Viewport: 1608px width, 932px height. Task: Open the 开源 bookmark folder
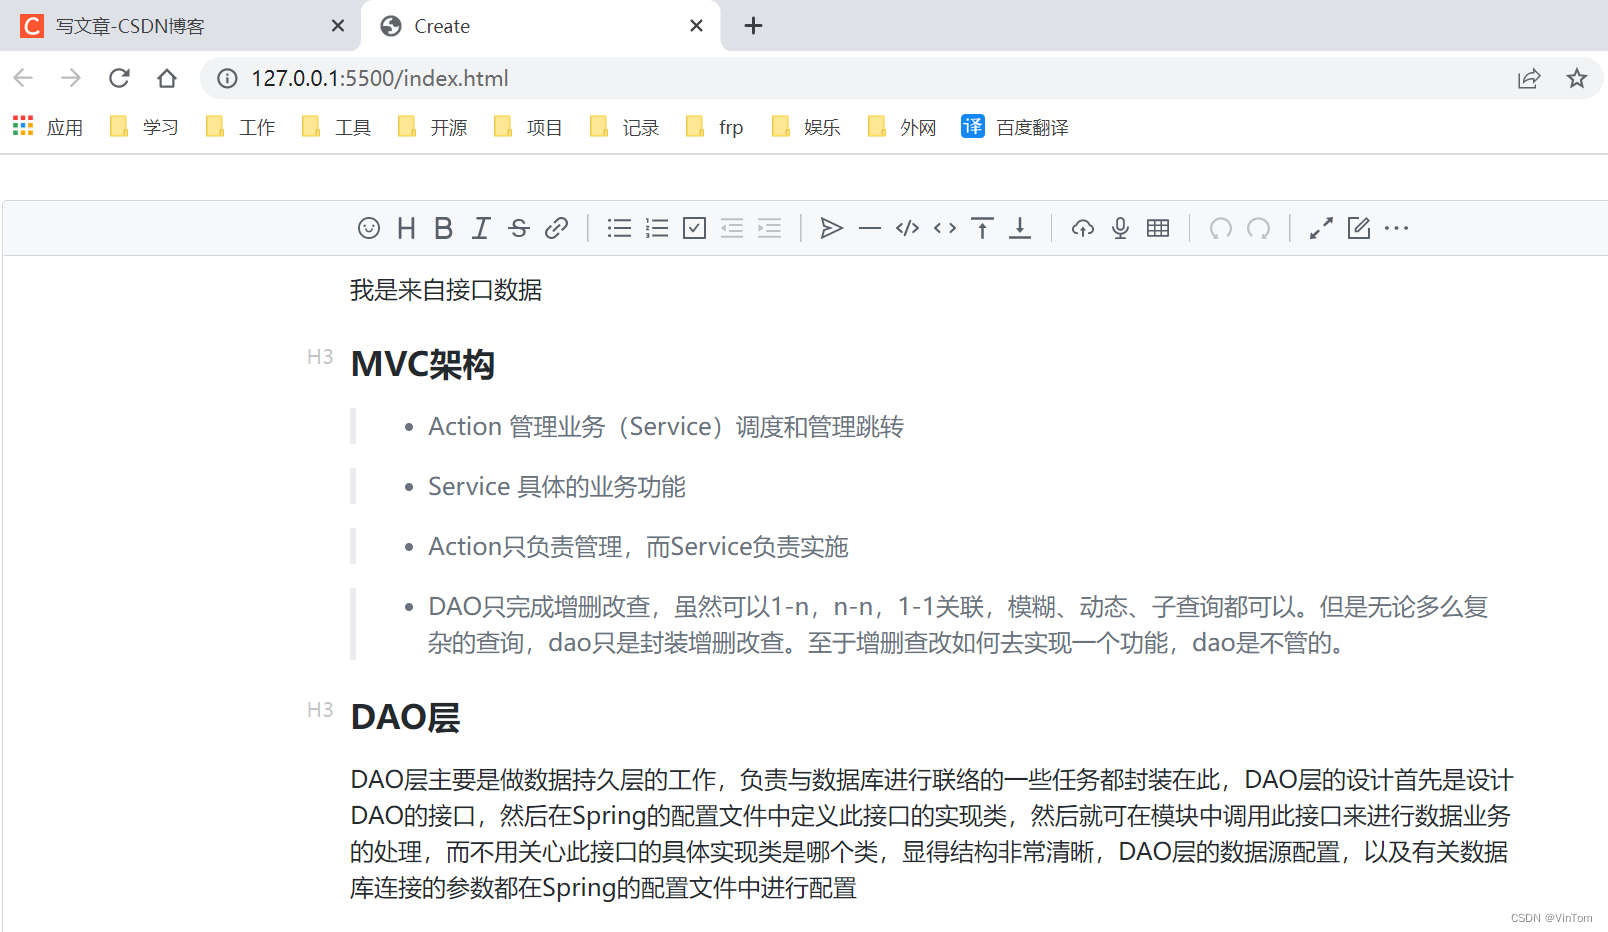pyautogui.click(x=432, y=127)
